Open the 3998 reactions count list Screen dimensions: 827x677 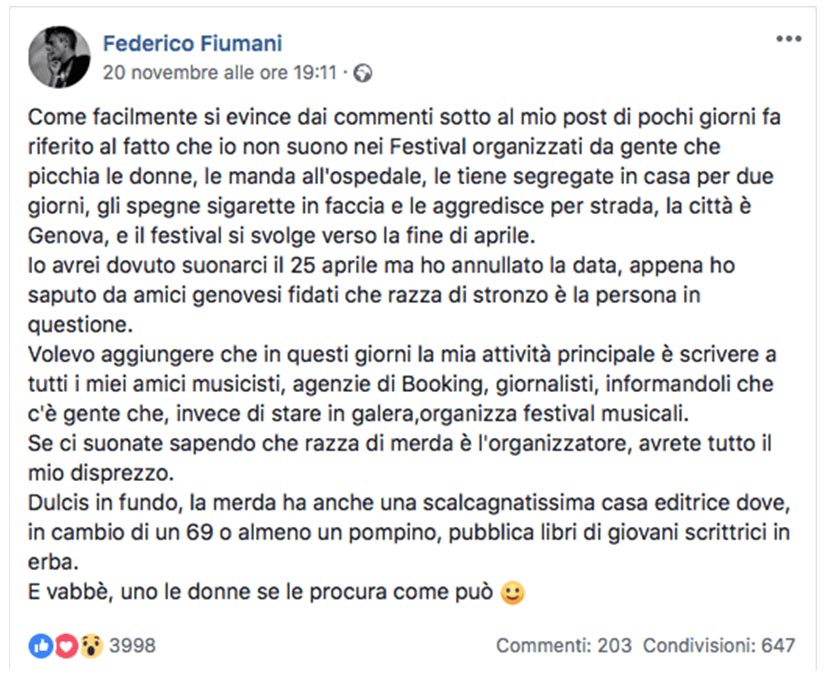click(x=132, y=645)
